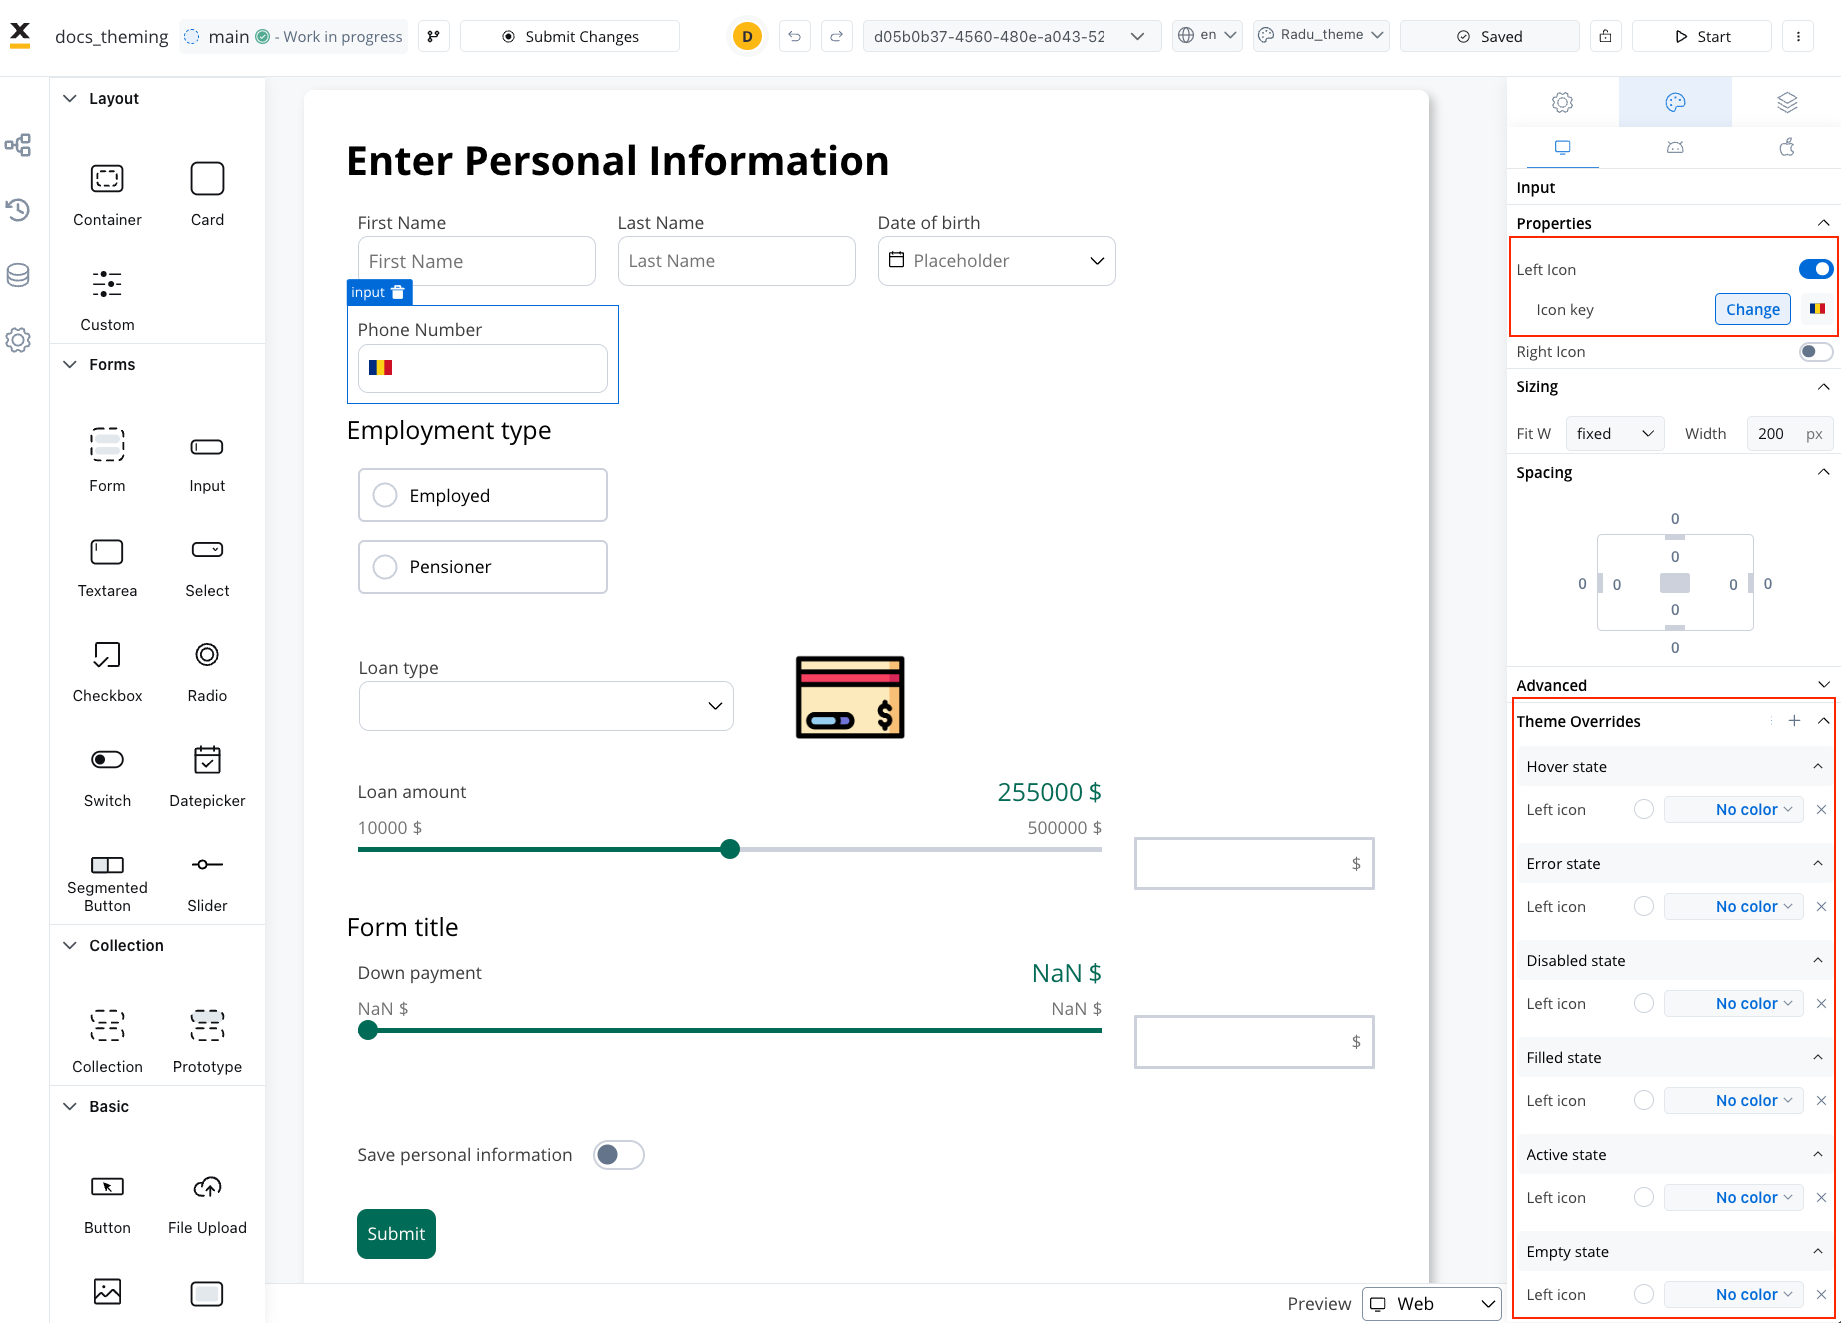Toggle Save personal information switch
The image size is (1841, 1323).
[x=619, y=1155]
